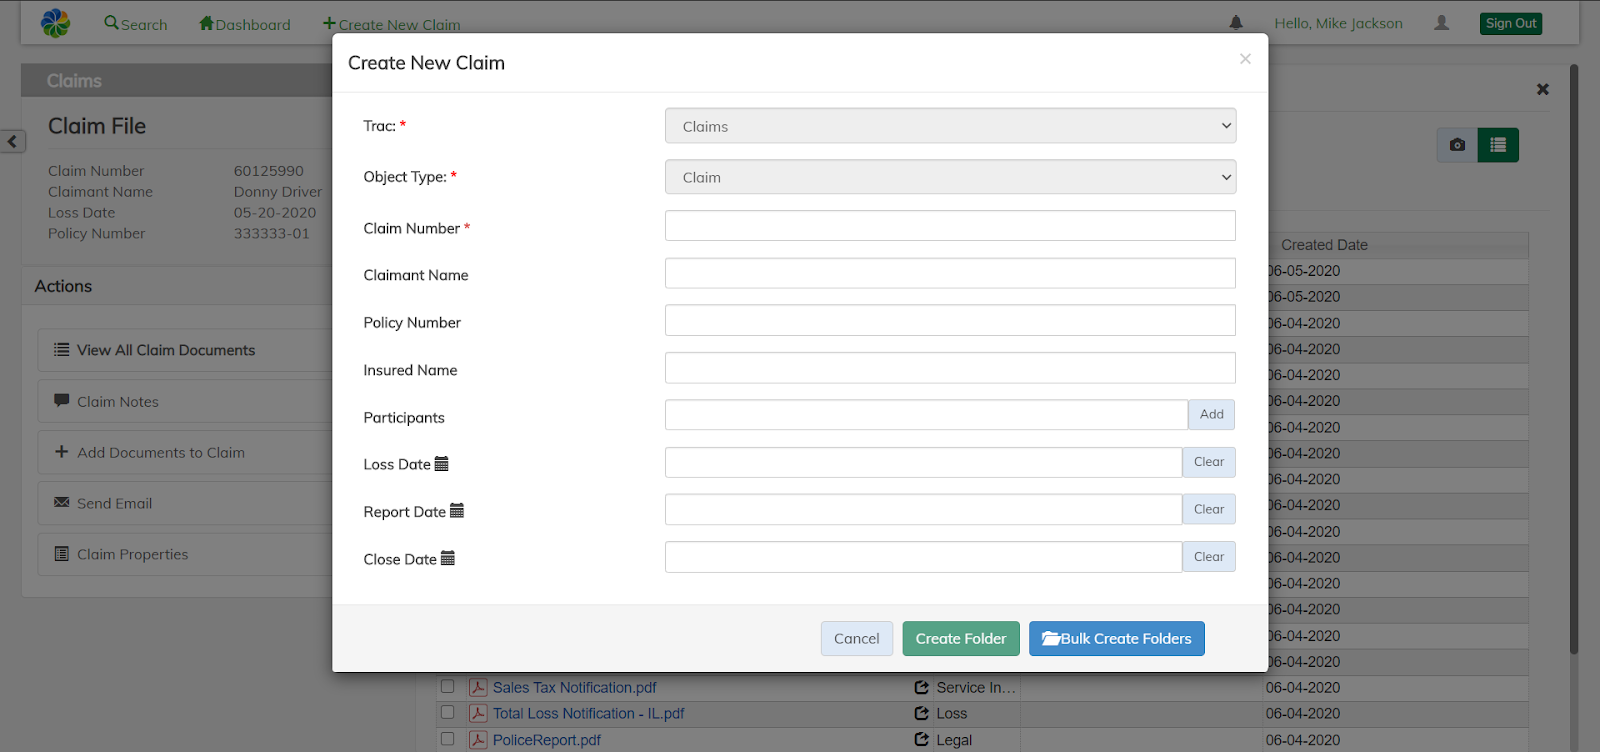This screenshot has height=752, width=1600.
Task: Expand the Object Type dropdown
Action: click(950, 177)
